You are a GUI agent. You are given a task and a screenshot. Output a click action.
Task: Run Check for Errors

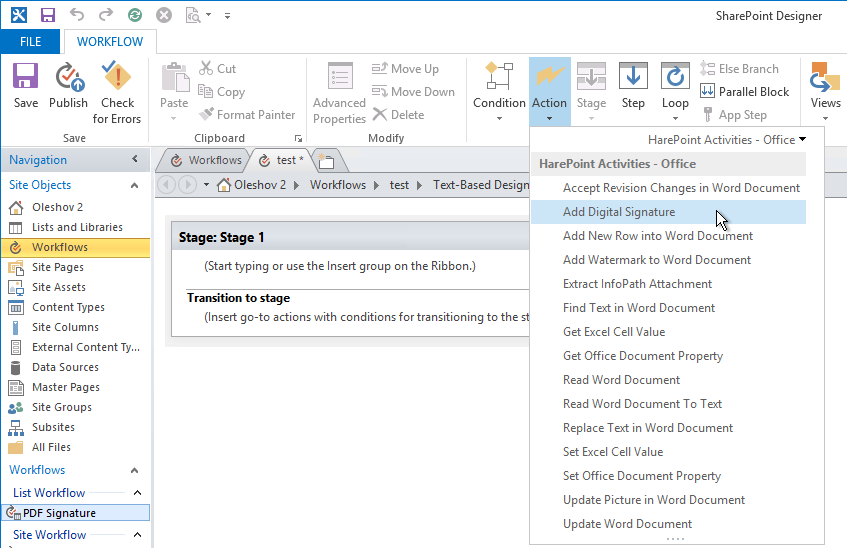click(x=117, y=93)
